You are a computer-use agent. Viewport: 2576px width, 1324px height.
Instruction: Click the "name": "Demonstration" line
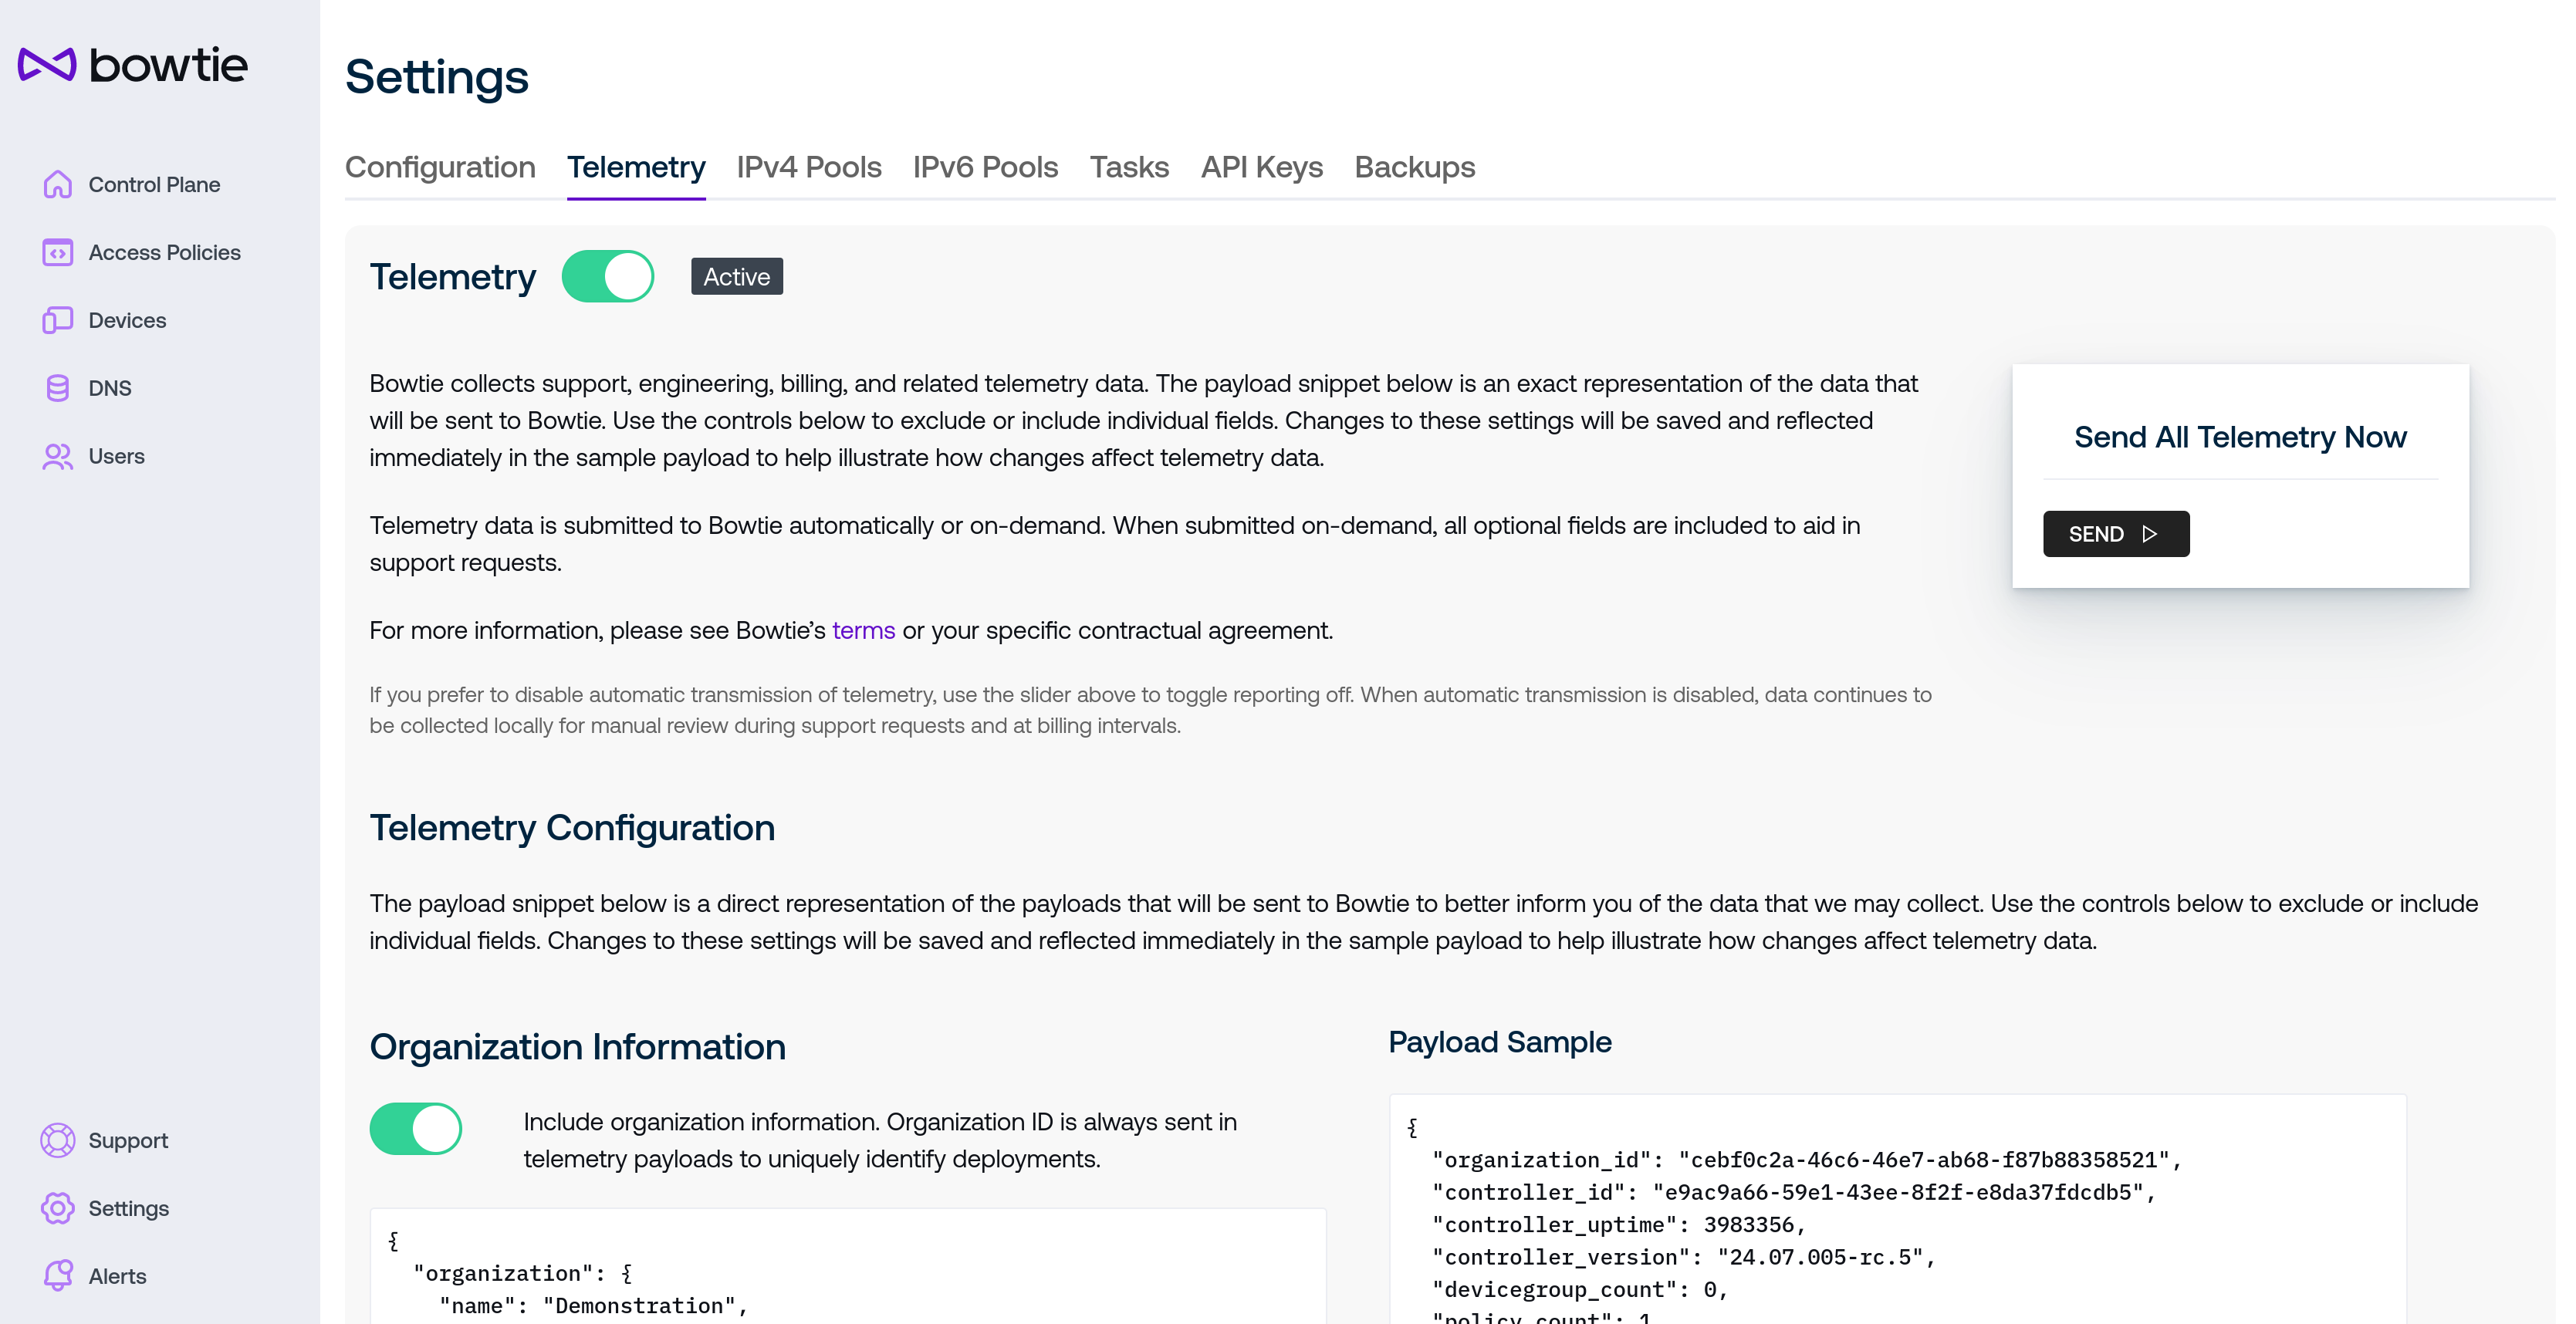[x=594, y=1305]
